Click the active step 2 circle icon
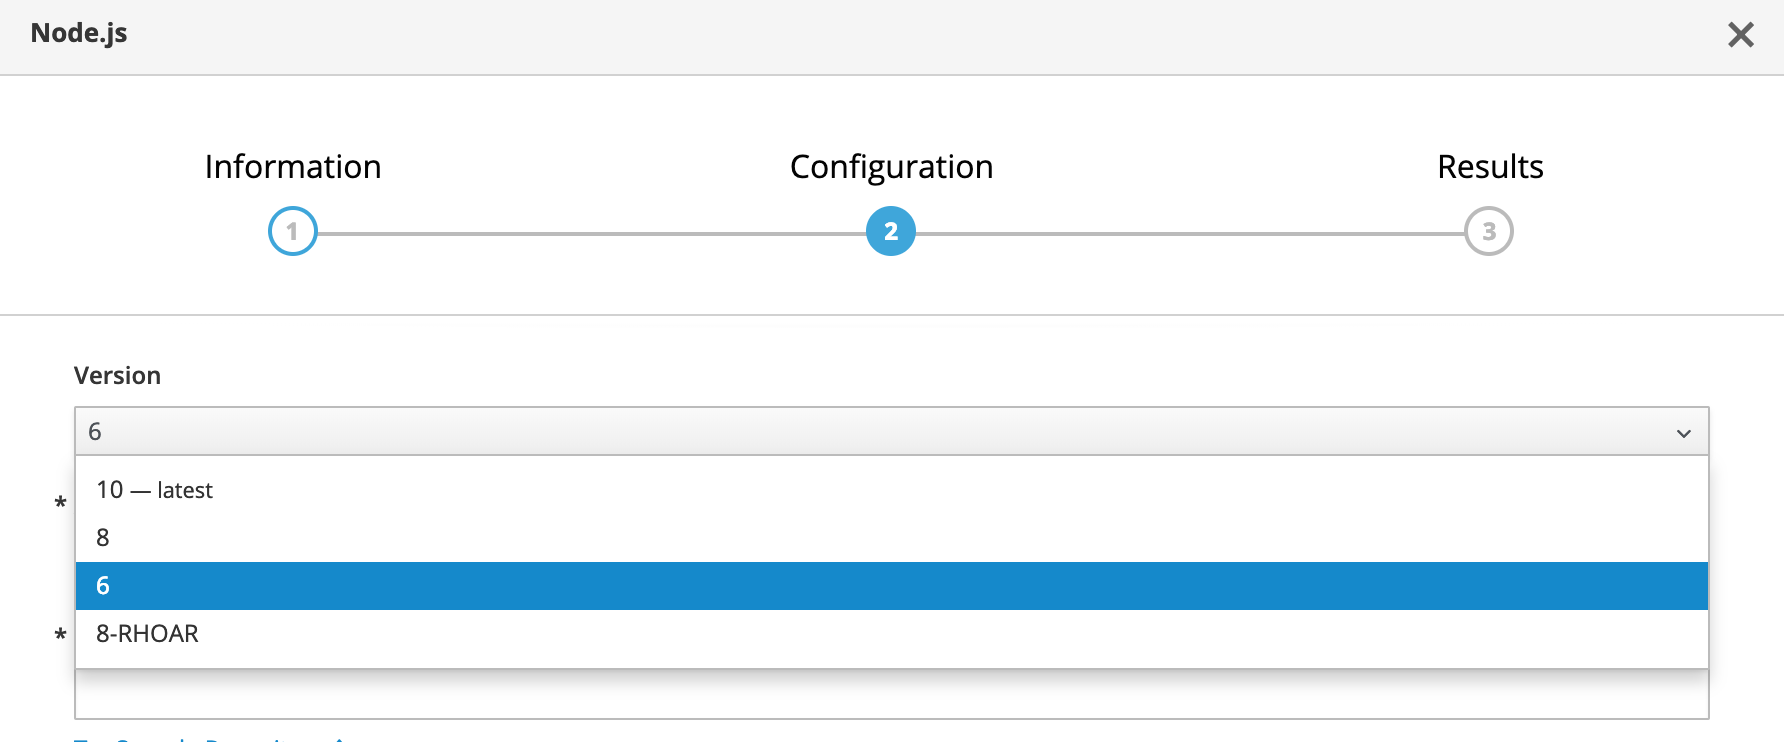The width and height of the screenshot is (1784, 742). click(891, 232)
